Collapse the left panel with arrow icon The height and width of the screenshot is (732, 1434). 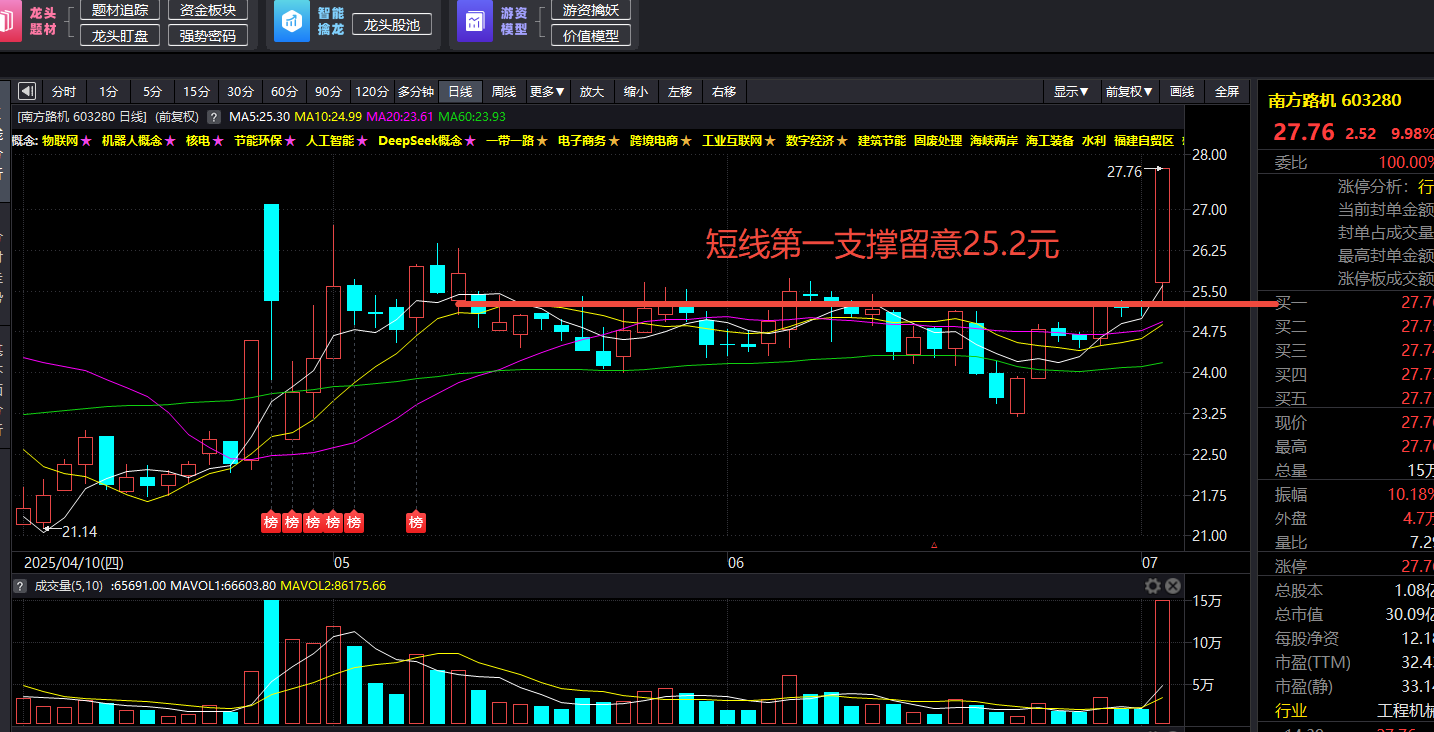click(27, 91)
